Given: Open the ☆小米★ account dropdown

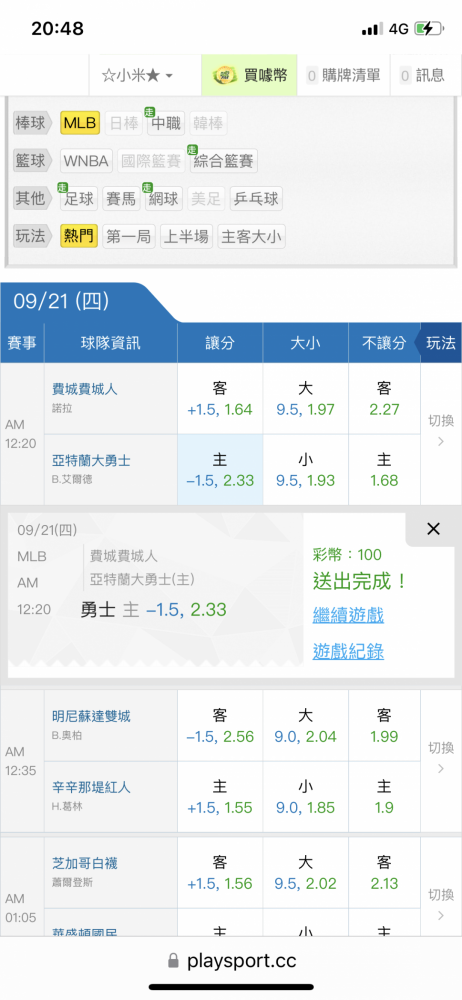Looking at the screenshot, I should 137,75.
